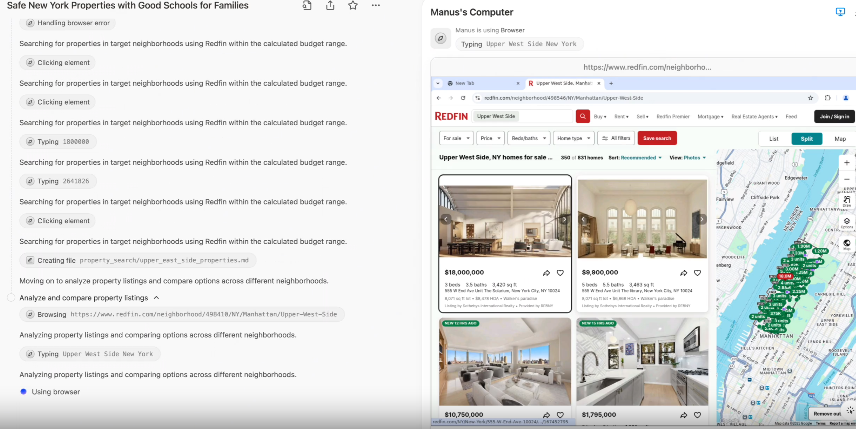Open the For sale filter dropdown
This screenshot has height=429, width=856.
tap(455, 138)
